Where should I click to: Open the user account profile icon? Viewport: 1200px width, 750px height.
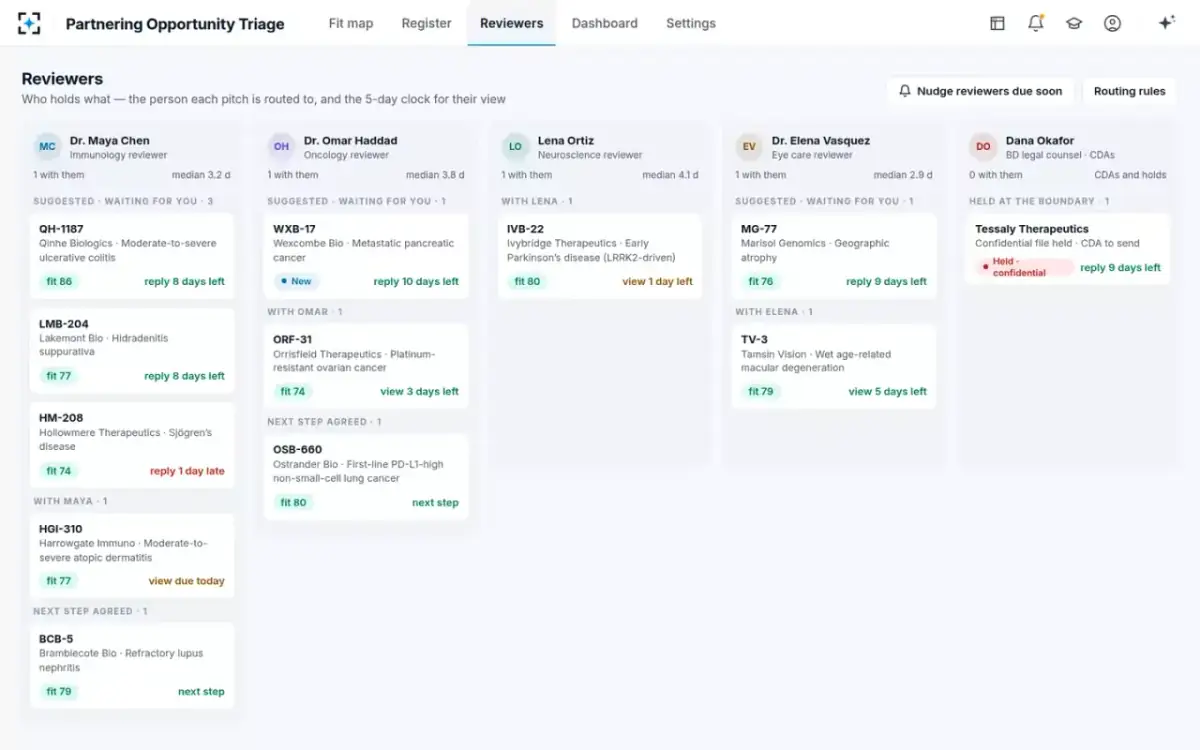[1112, 23]
